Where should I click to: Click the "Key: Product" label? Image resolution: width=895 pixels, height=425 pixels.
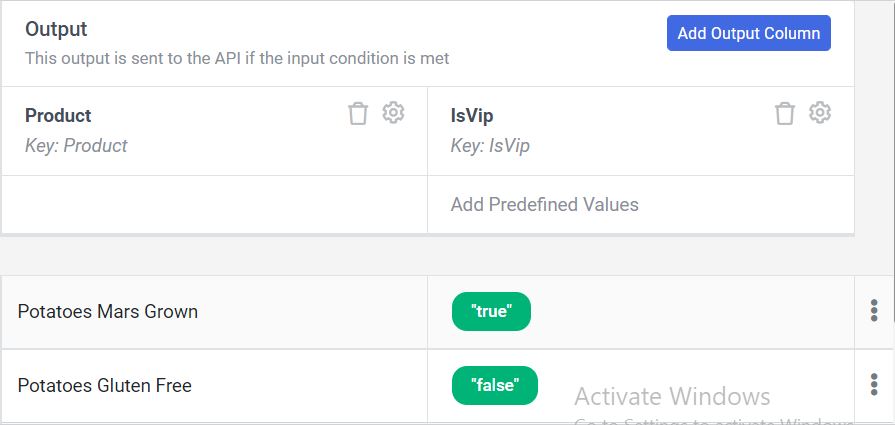(76, 146)
